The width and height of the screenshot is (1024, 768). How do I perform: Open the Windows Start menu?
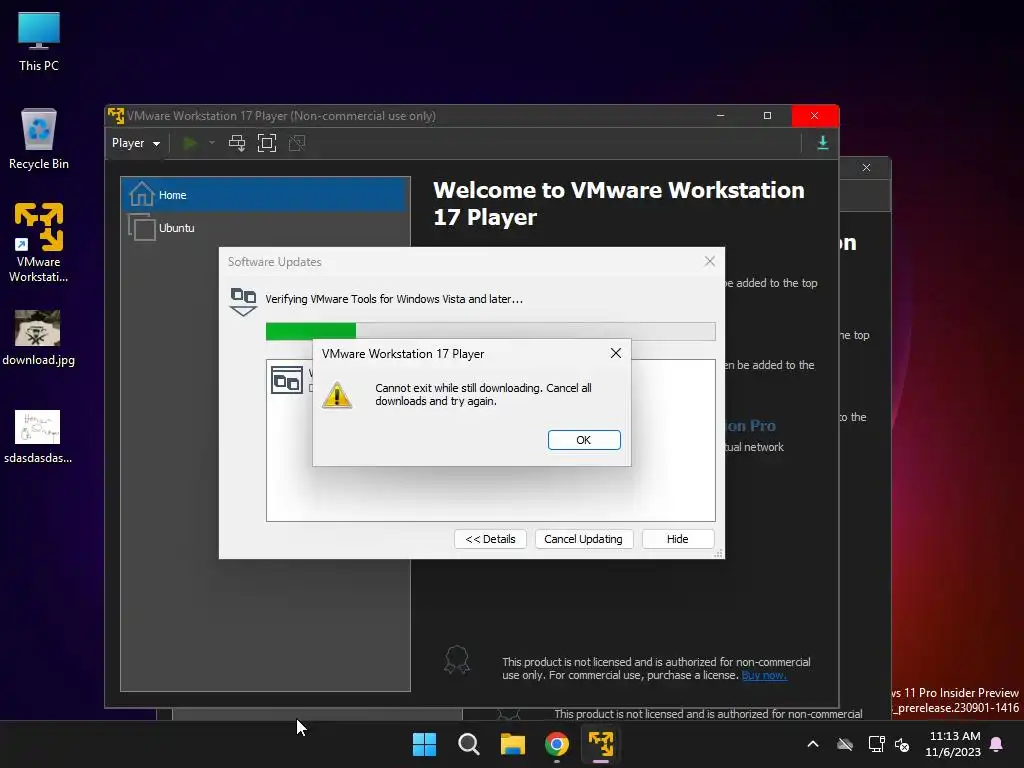point(424,744)
